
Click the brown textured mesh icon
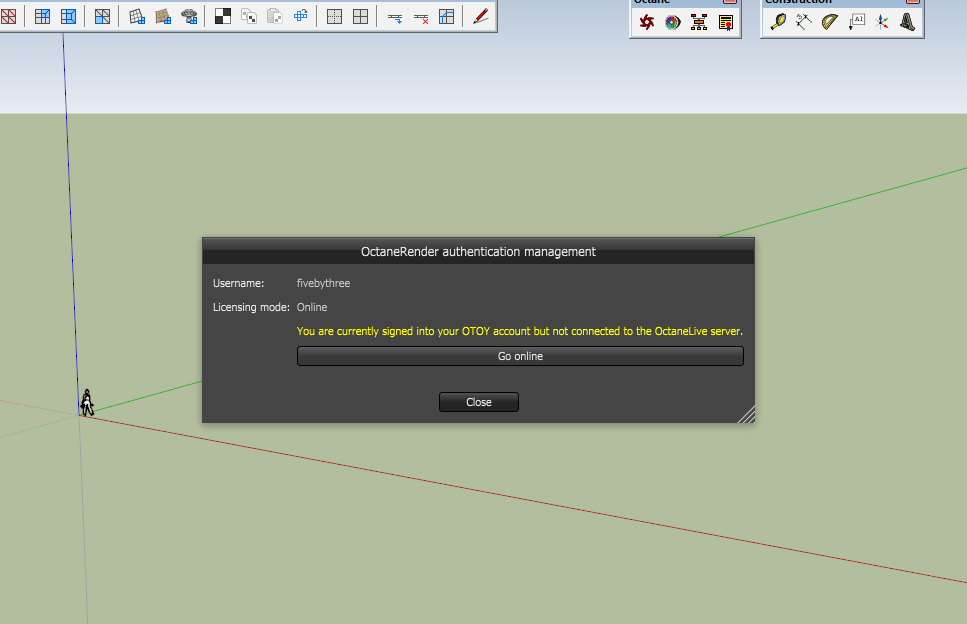[x=163, y=17]
